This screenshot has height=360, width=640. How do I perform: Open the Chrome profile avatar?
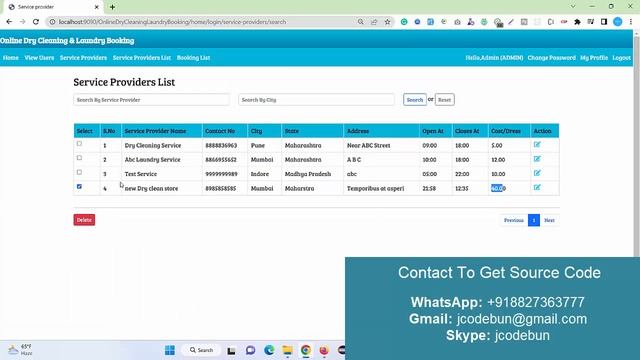click(618, 22)
